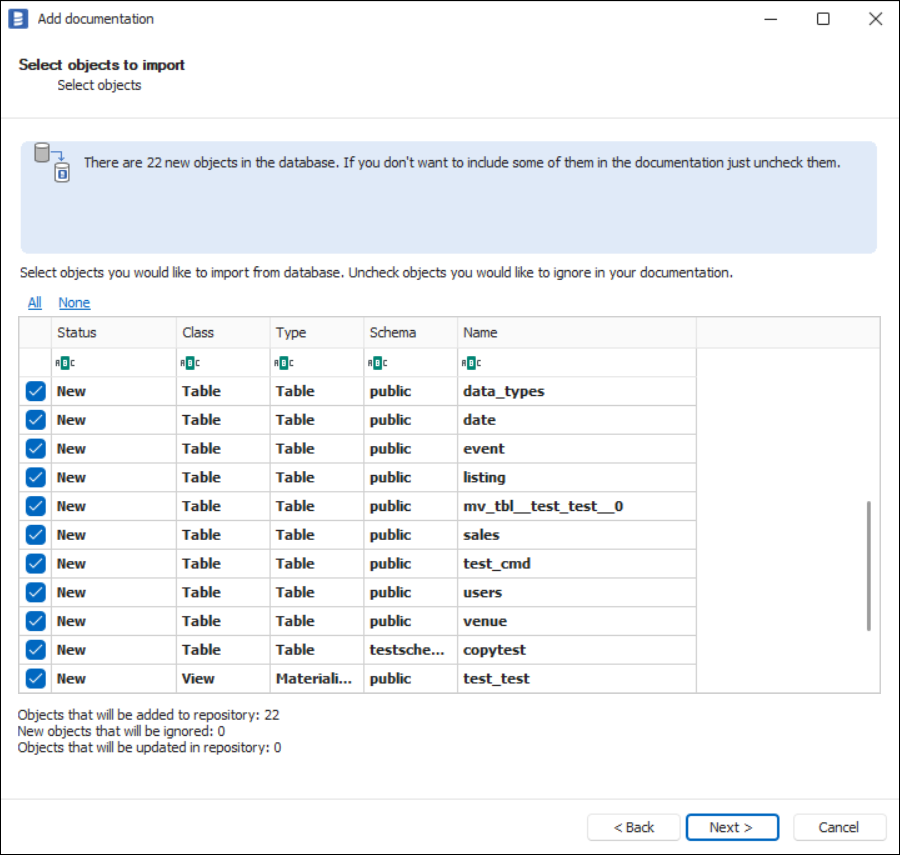Select the mv_tbl__test_test__0 name cell
This screenshot has width=900, height=855.
(x=577, y=506)
